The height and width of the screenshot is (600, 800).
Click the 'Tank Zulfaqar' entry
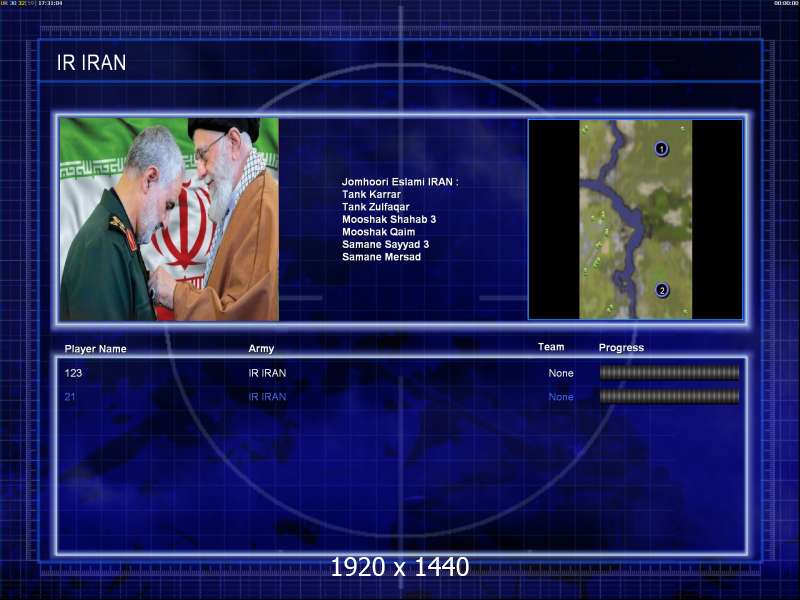376,207
